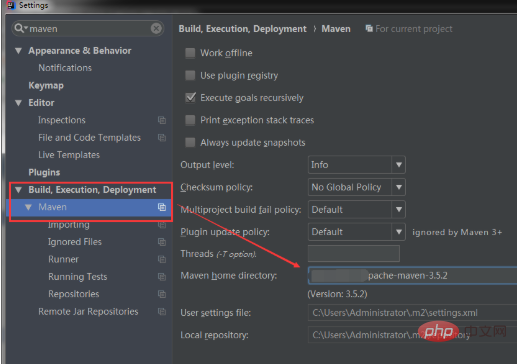The width and height of the screenshot is (517, 364).
Task: Click the User settings file field
Action: (x=412, y=313)
